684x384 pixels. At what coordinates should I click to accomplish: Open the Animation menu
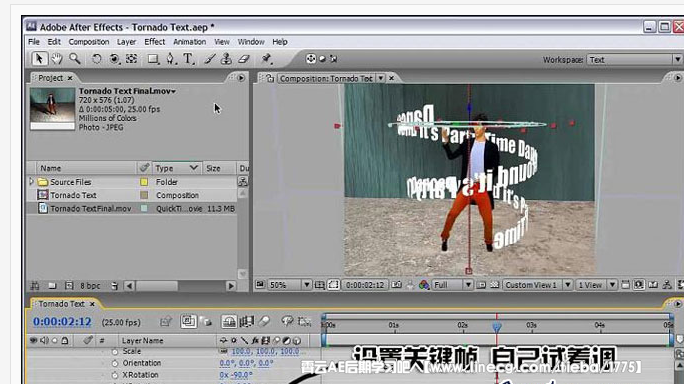click(189, 42)
